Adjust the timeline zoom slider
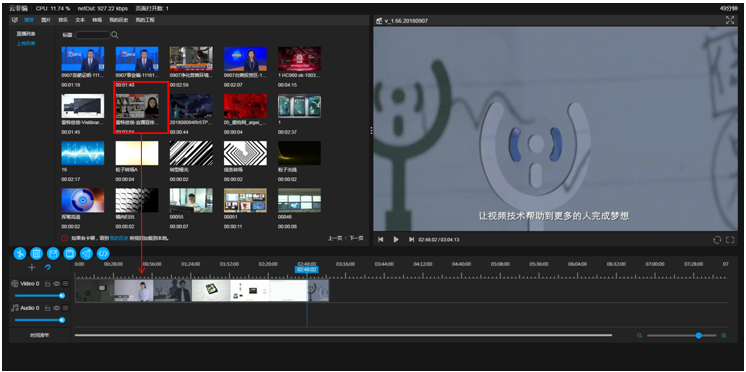 point(682,335)
